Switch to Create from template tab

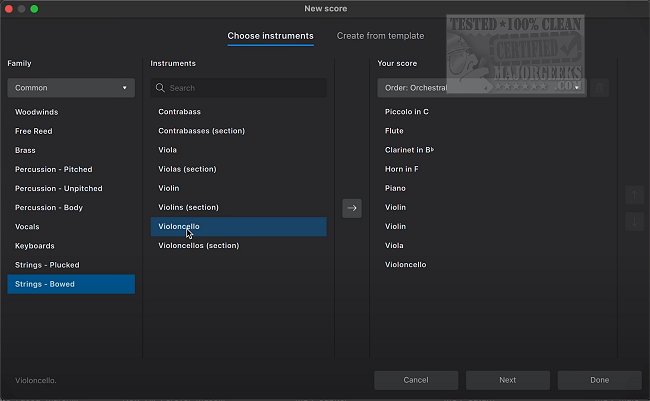click(380, 36)
